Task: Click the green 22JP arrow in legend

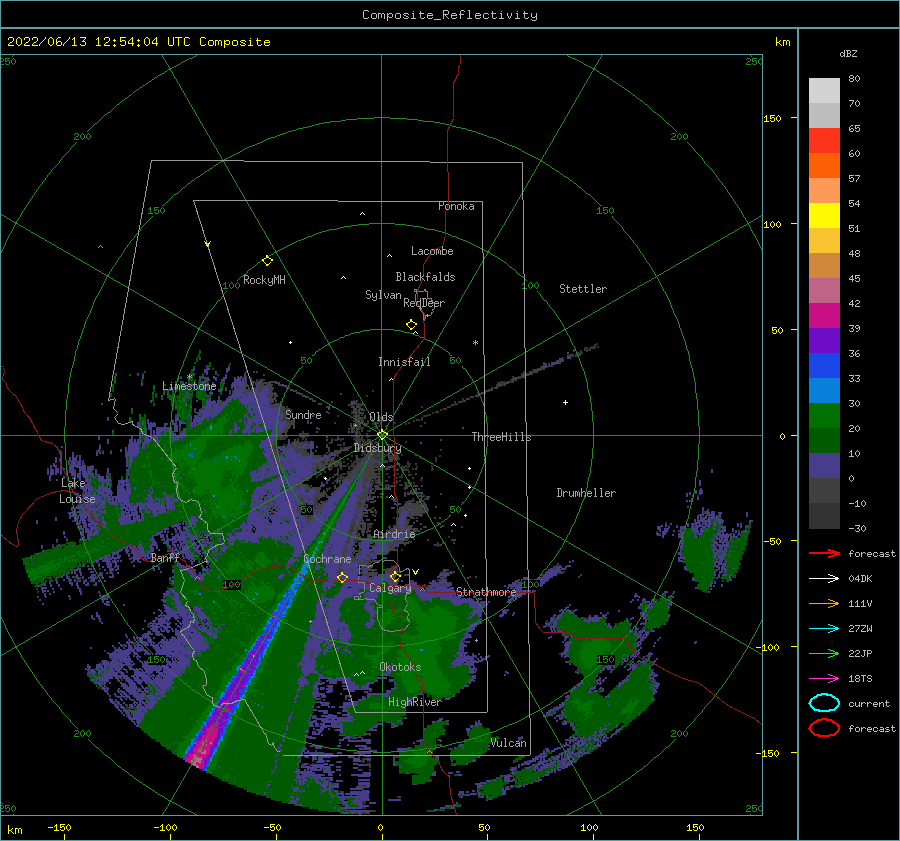Action: pos(824,653)
